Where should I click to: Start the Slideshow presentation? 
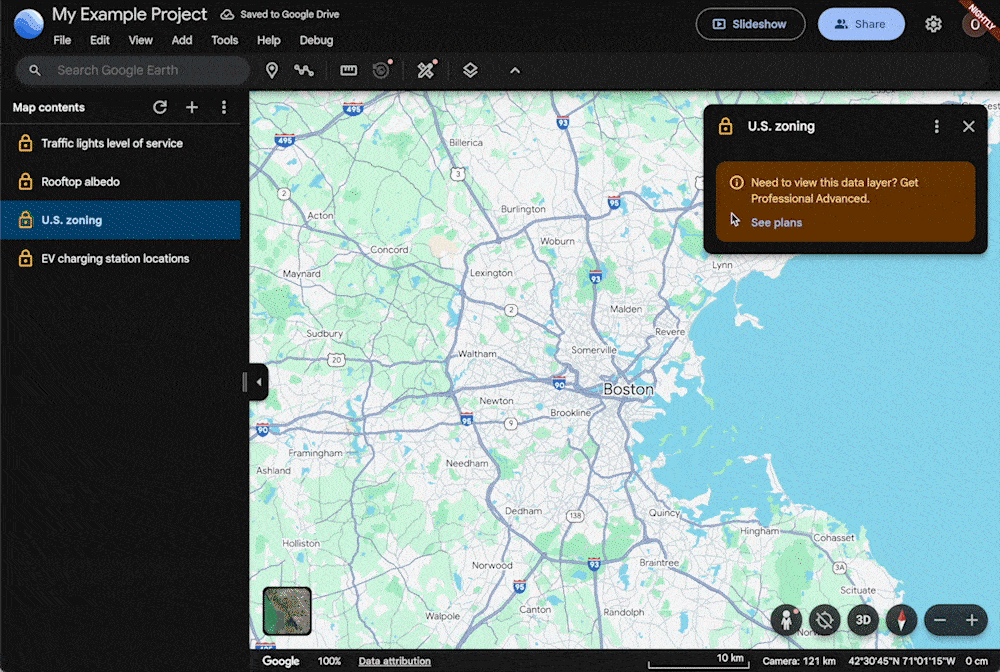(750, 24)
